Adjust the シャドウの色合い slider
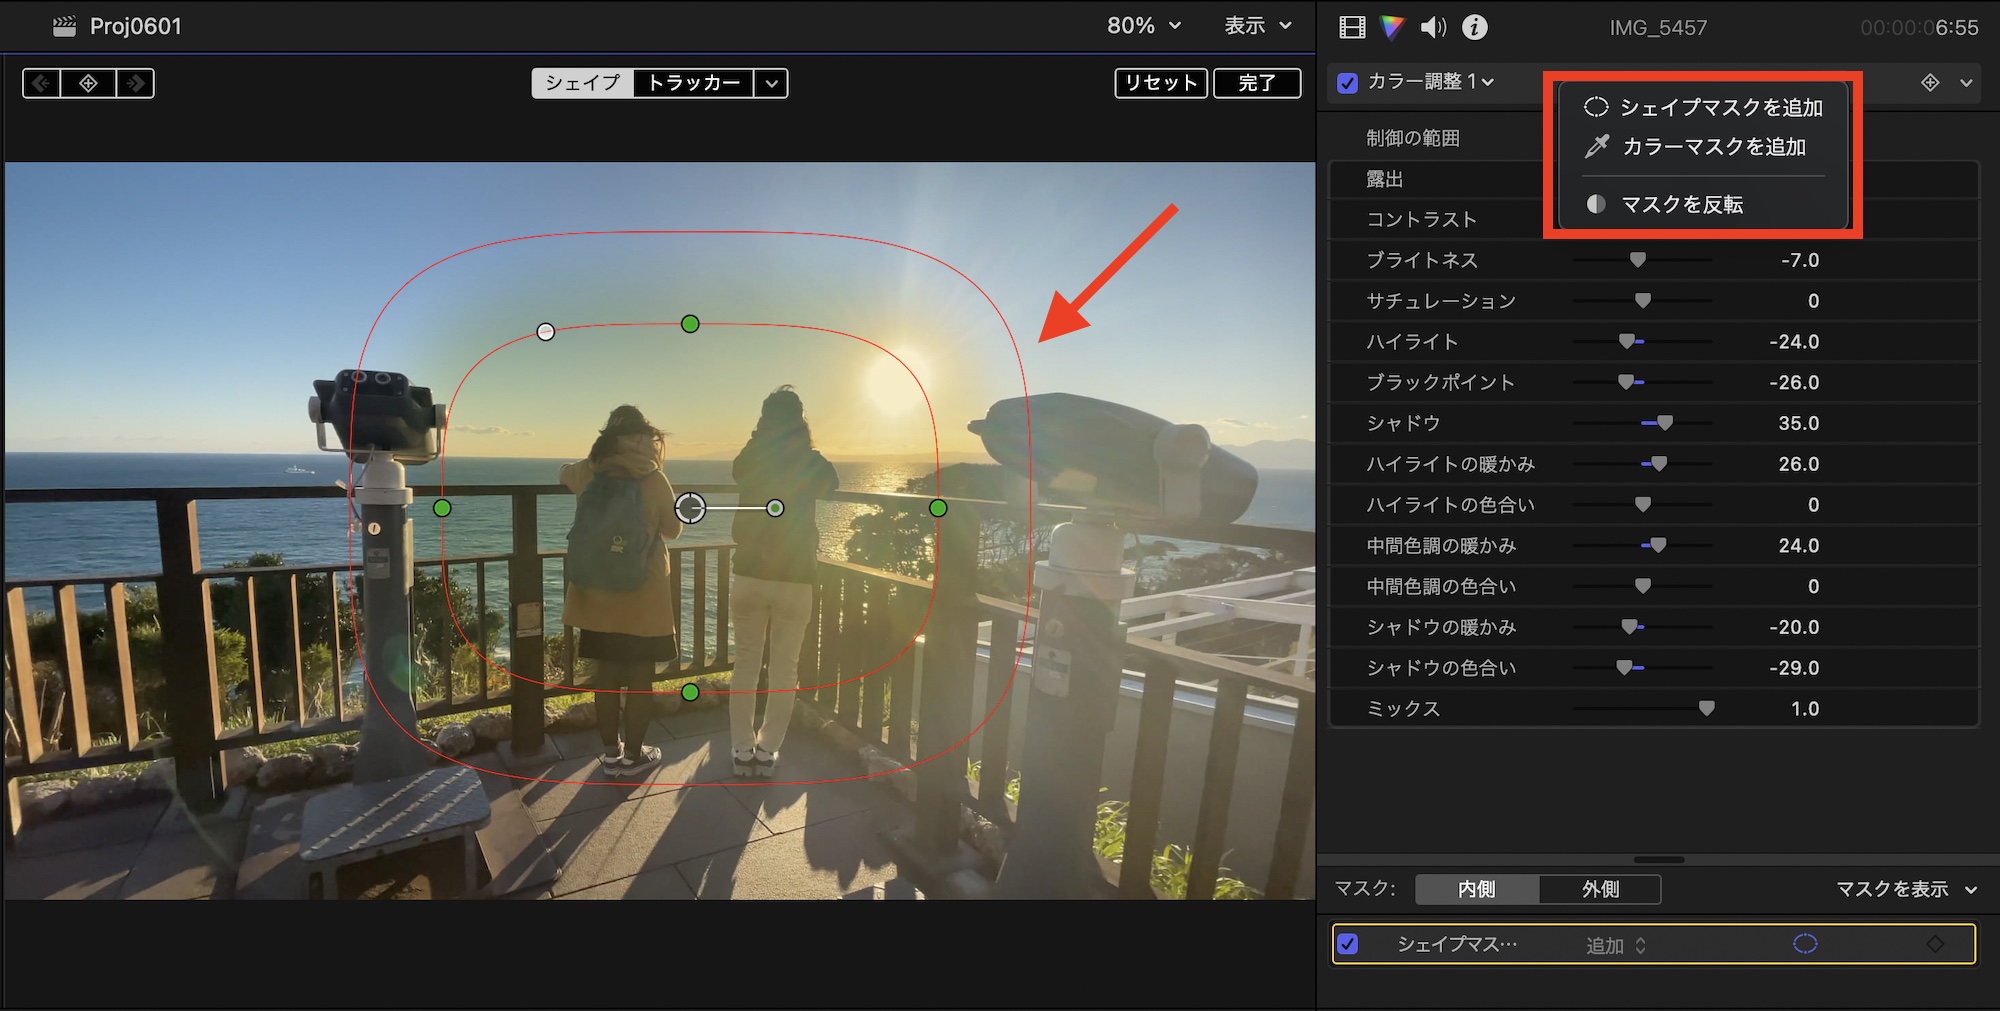This screenshot has height=1011, width=2000. click(x=1624, y=668)
